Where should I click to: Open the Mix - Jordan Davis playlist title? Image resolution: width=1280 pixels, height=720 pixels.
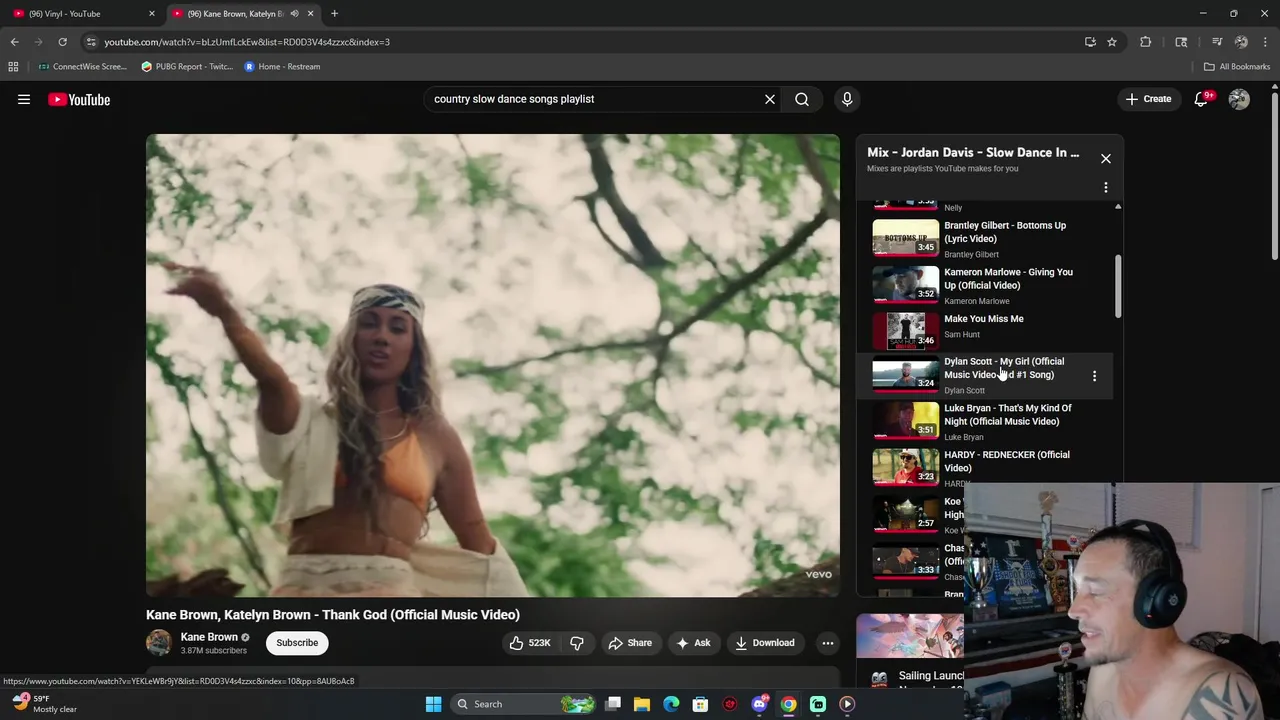(x=973, y=152)
